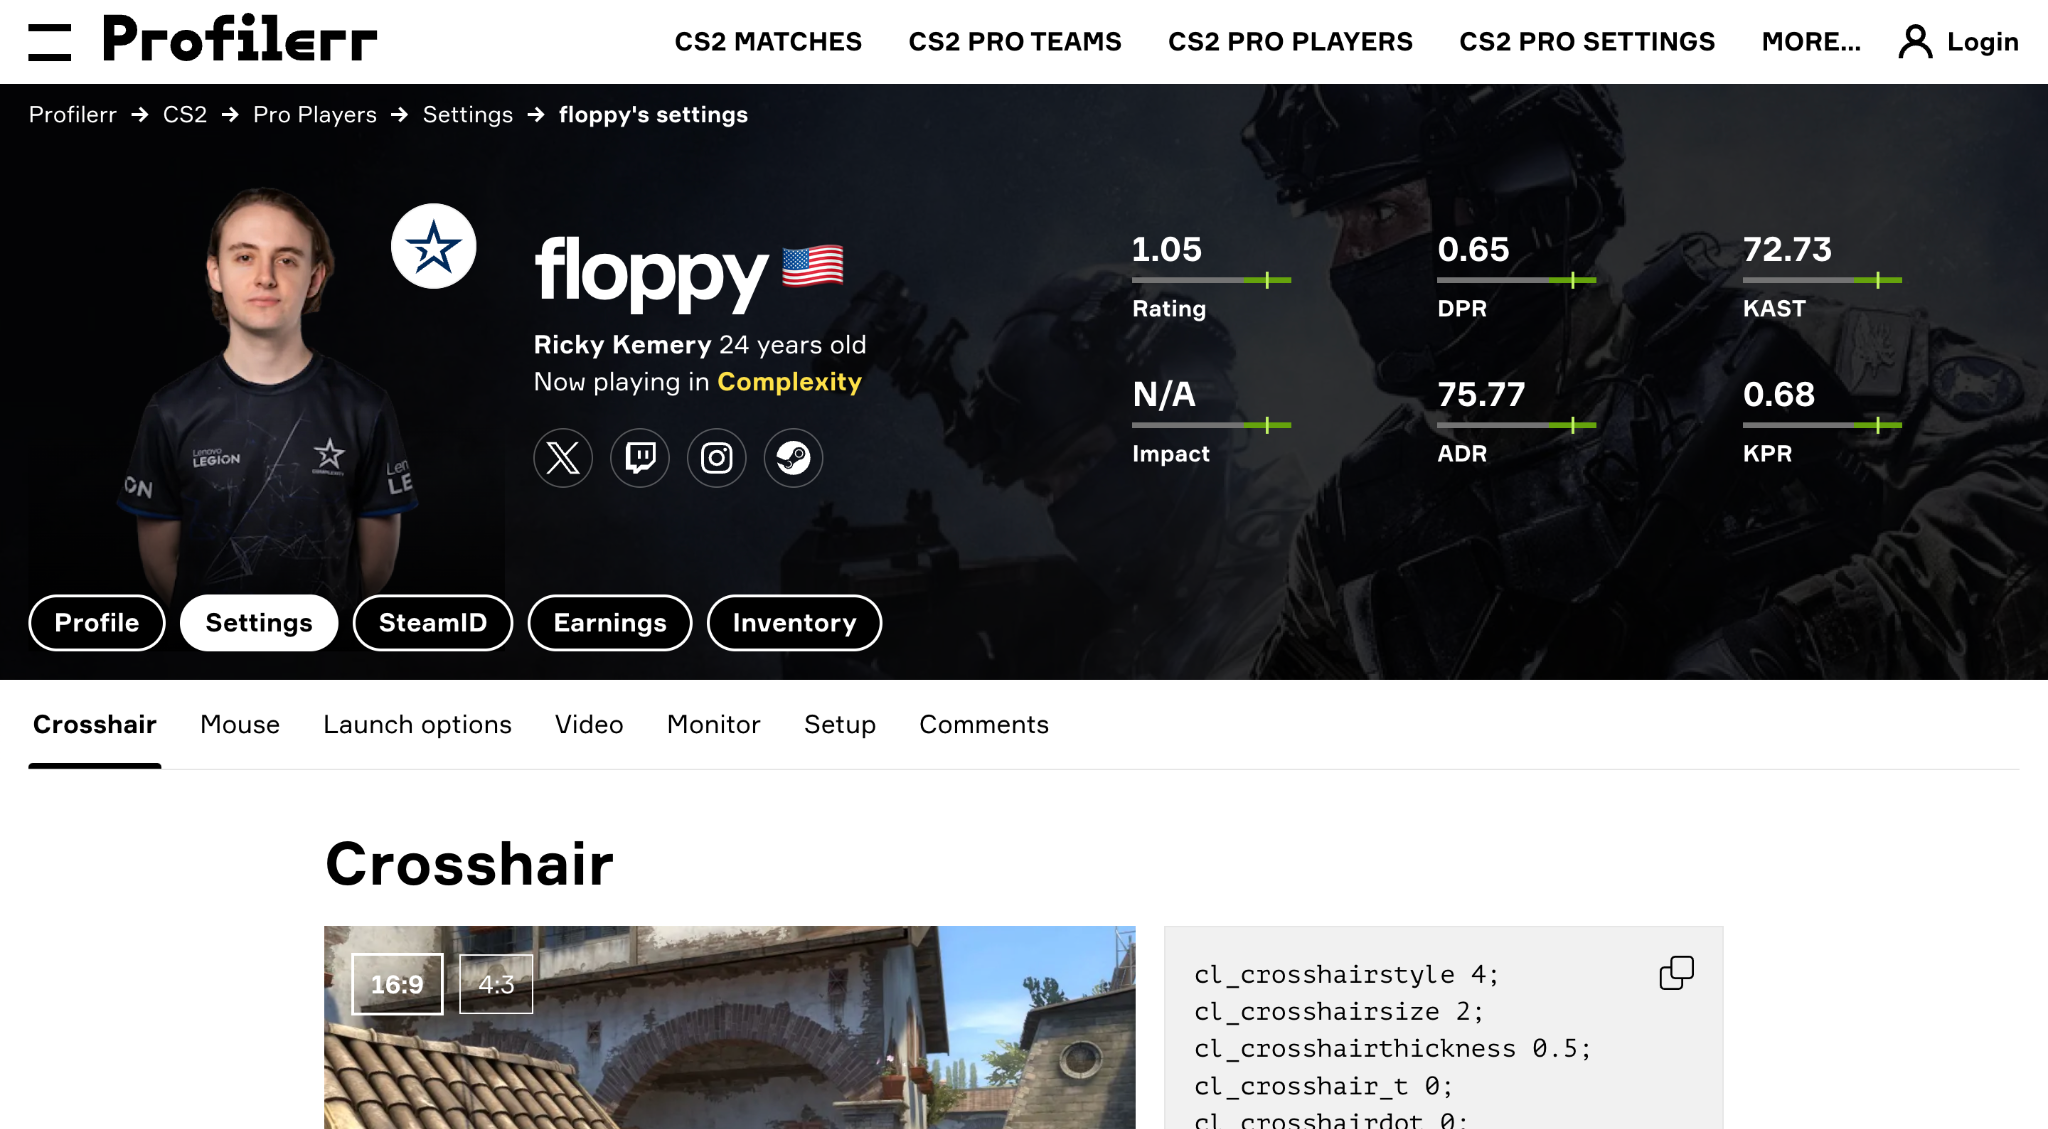This screenshot has width=2048, height=1129.
Task: Open floppy's X (Twitter) profile icon
Action: coord(563,458)
